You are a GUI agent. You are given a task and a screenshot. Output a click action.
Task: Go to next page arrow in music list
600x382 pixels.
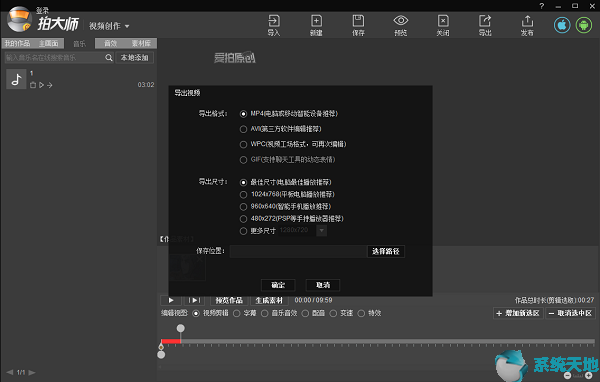point(32,372)
